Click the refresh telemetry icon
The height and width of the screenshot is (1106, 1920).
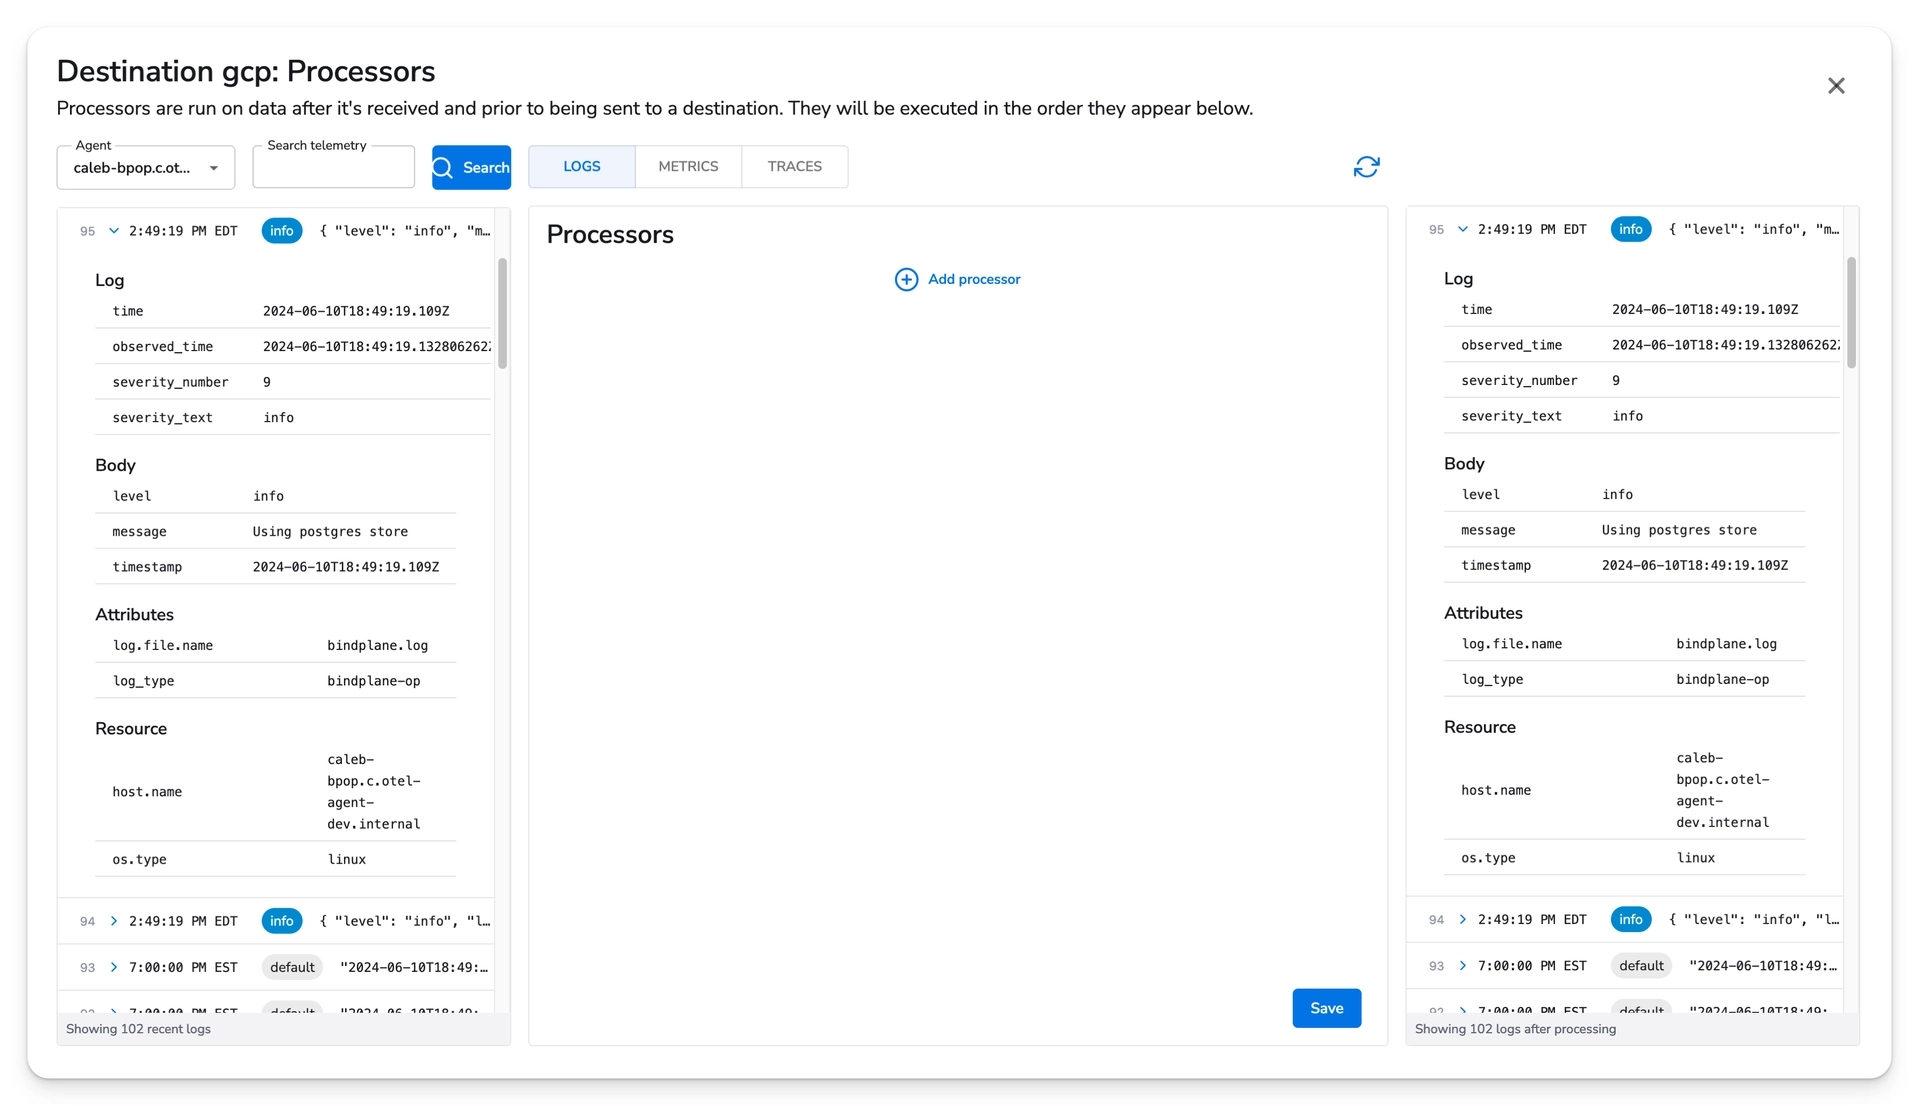point(1366,167)
